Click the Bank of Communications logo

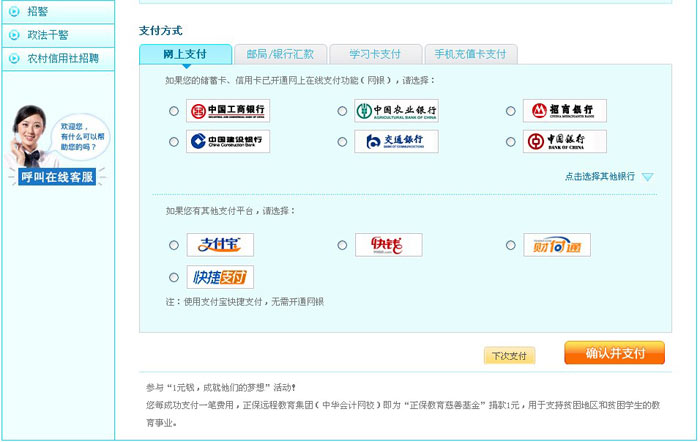[x=396, y=142]
